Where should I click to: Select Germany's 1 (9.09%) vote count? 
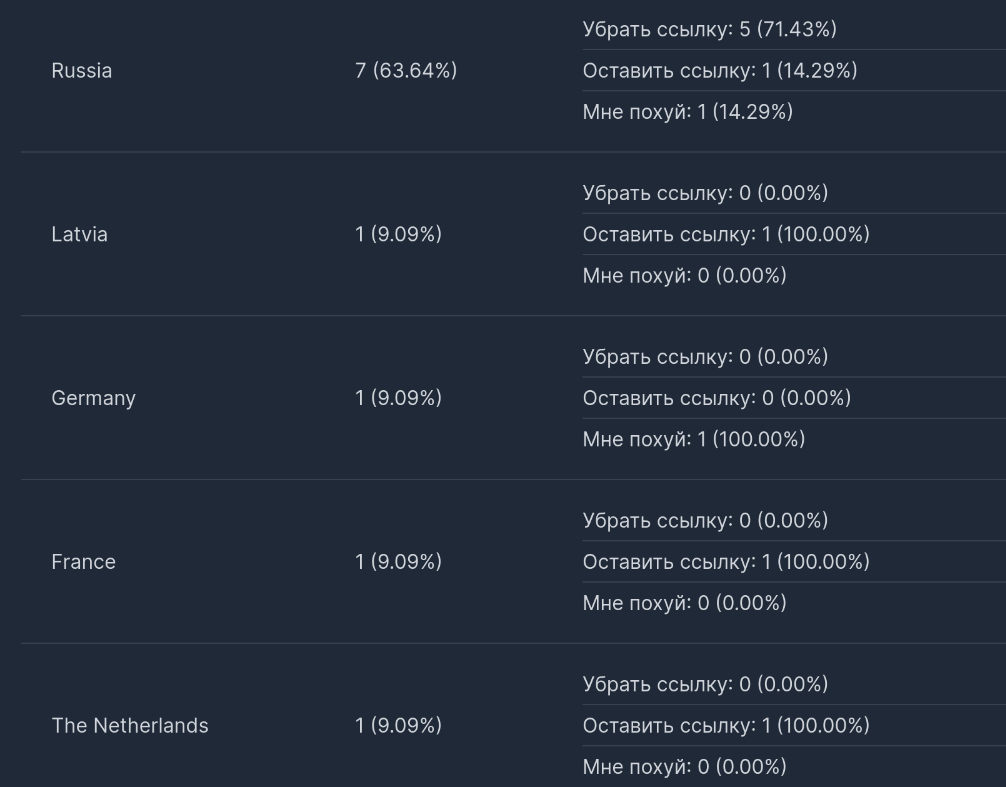(398, 398)
